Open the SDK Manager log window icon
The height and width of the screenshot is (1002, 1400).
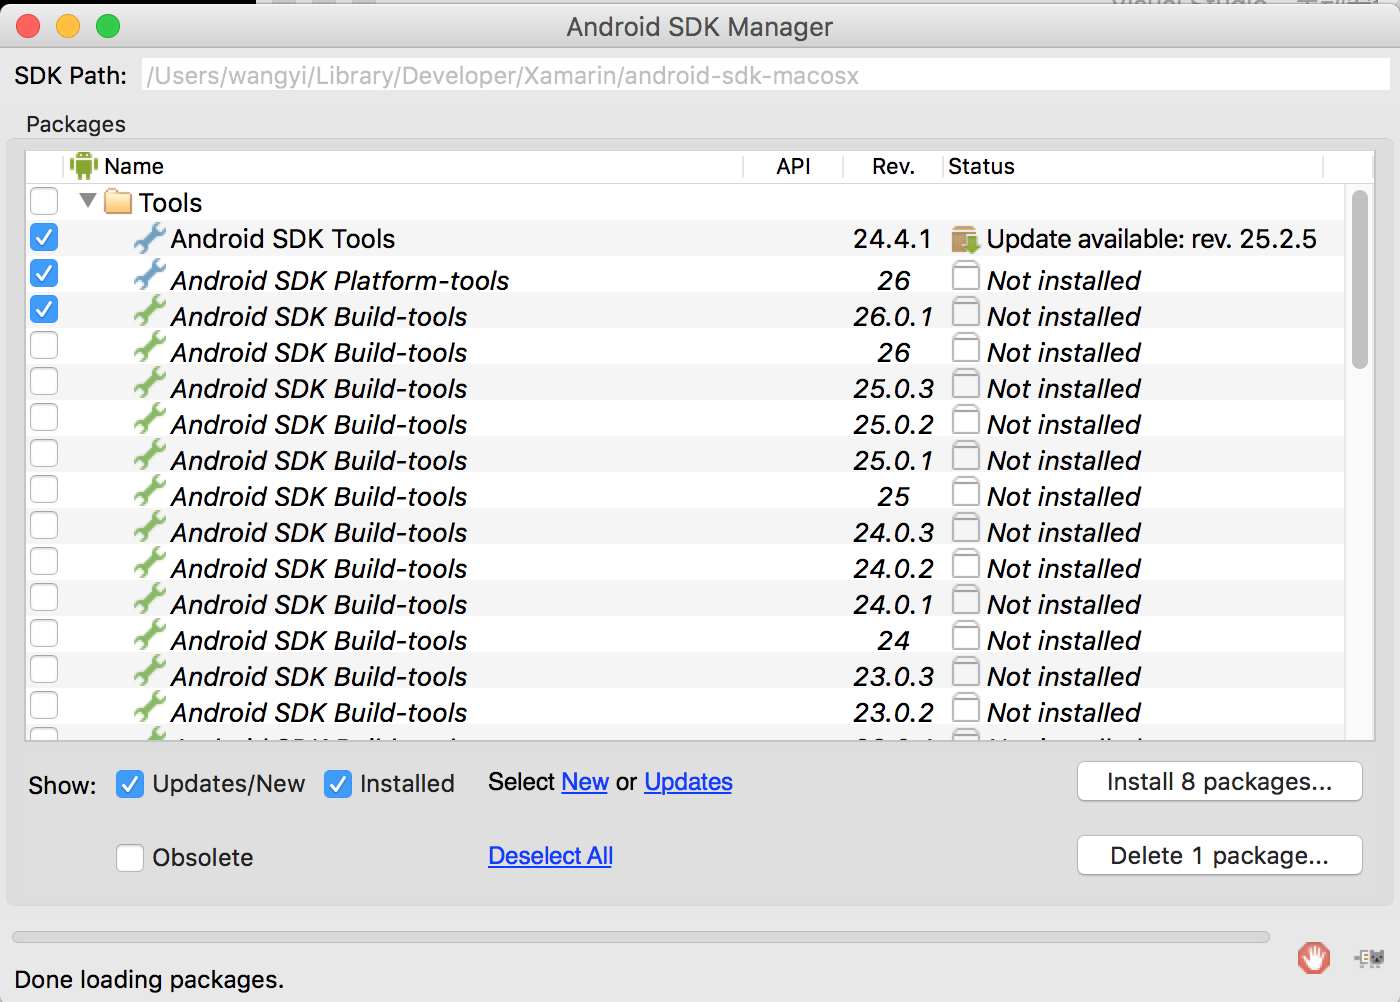[x=1370, y=958]
